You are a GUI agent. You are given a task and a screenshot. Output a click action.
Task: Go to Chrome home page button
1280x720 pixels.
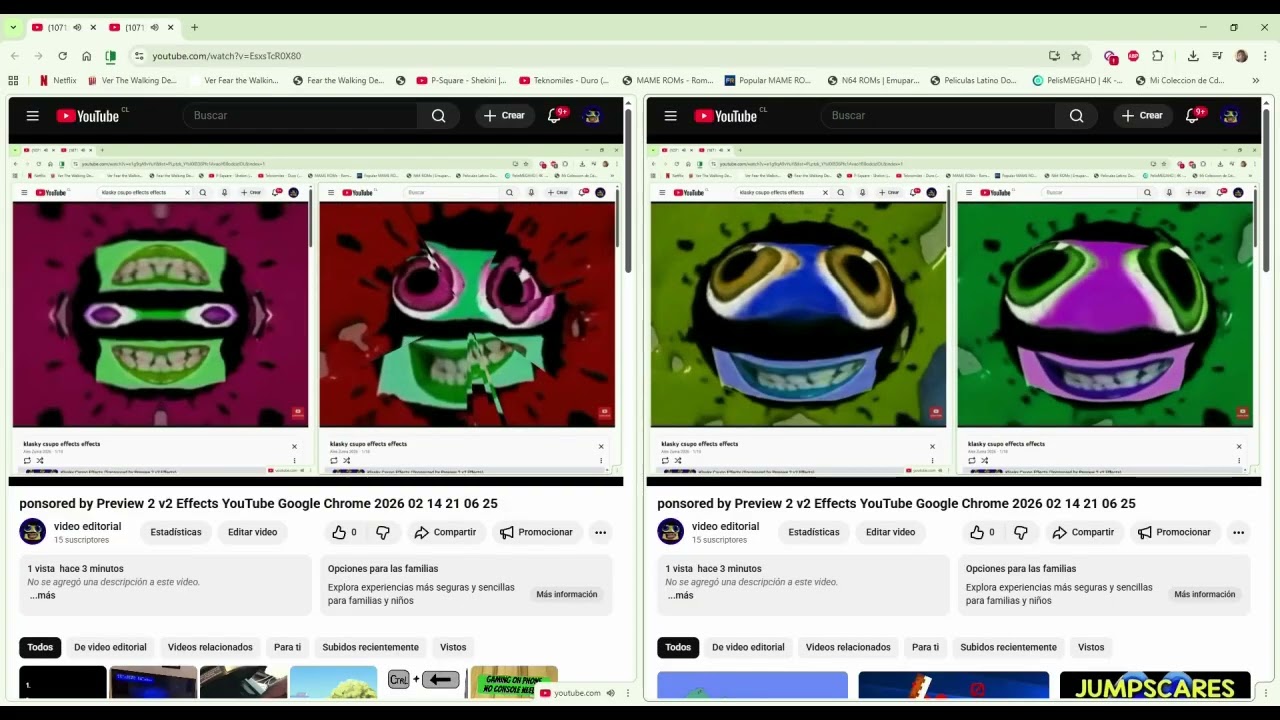[86, 56]
